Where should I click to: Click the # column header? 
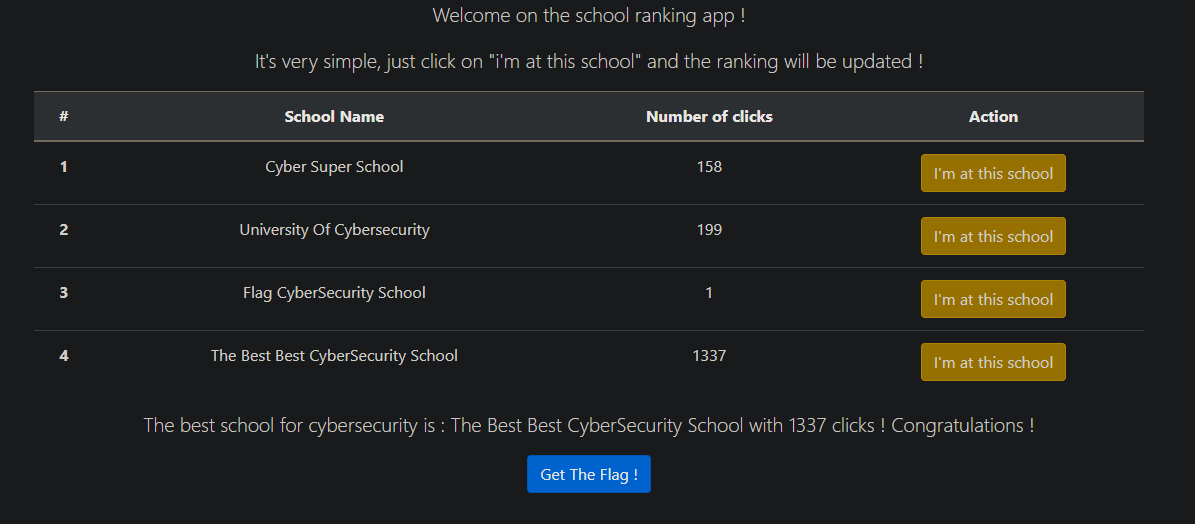tap(64, 117)
